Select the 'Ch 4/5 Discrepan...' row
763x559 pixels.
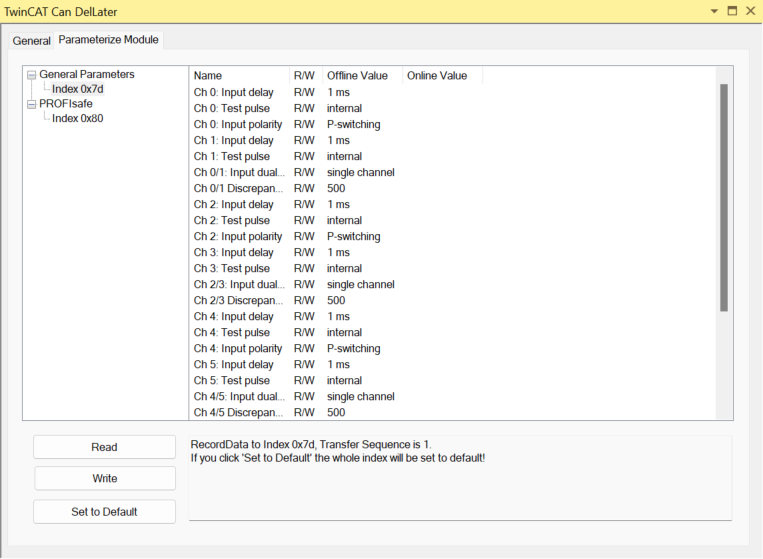pos(336,413)
